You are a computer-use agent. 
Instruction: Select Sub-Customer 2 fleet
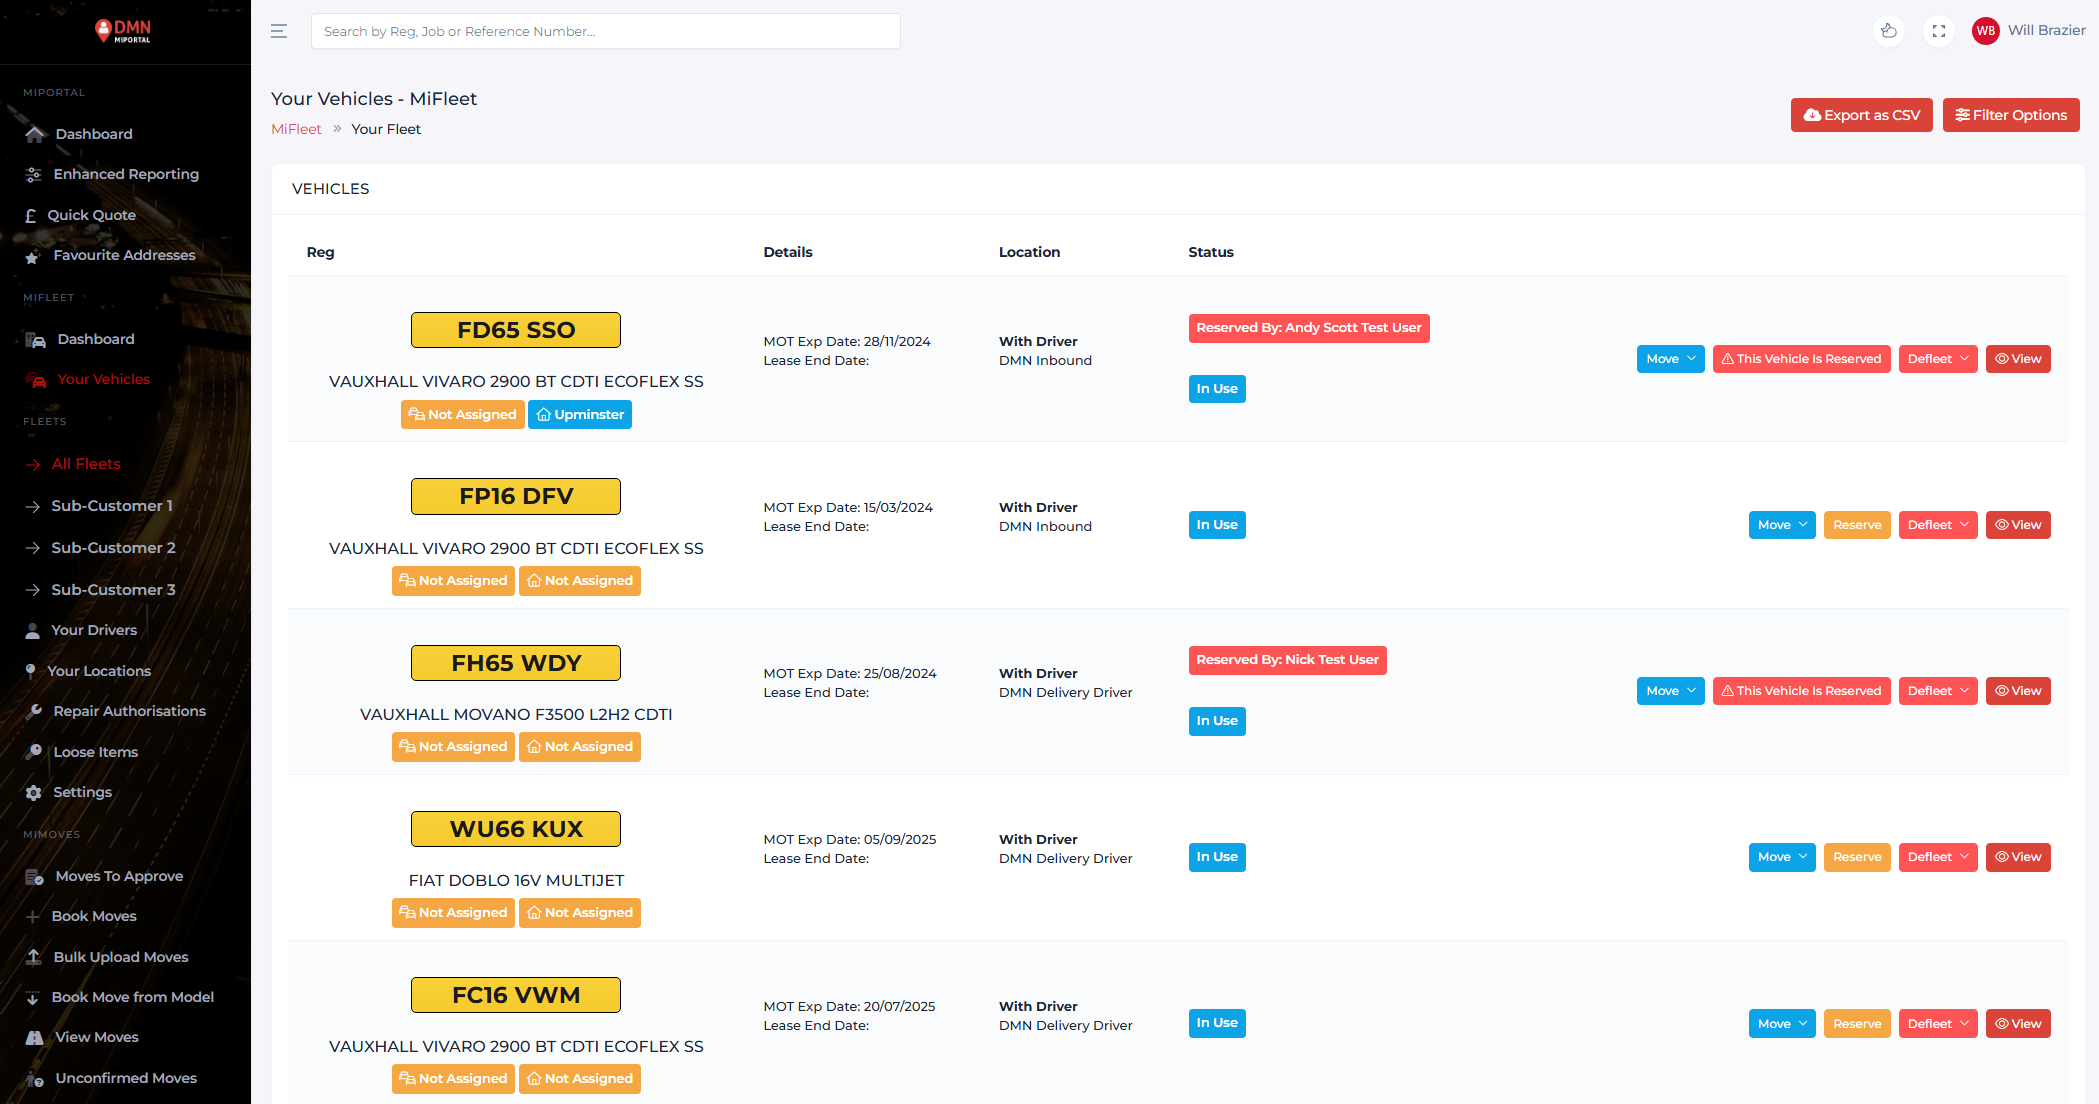[113, 548]
